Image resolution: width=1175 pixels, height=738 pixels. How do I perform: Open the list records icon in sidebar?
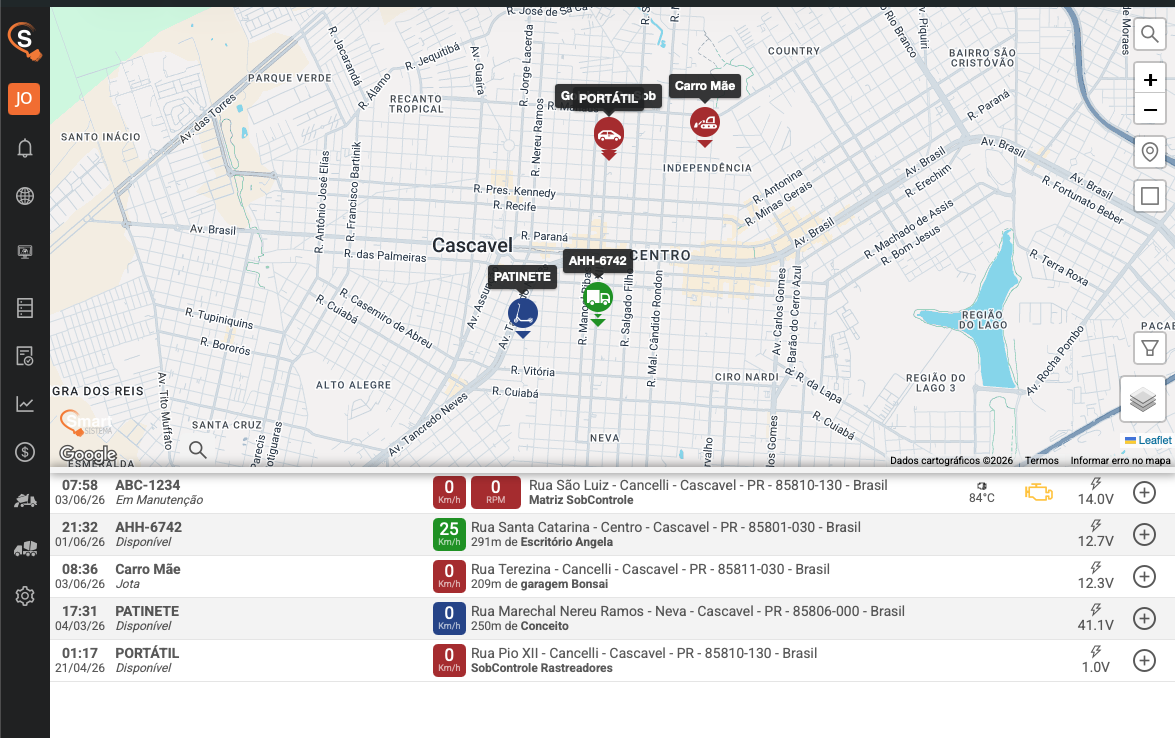click(25, 308)
